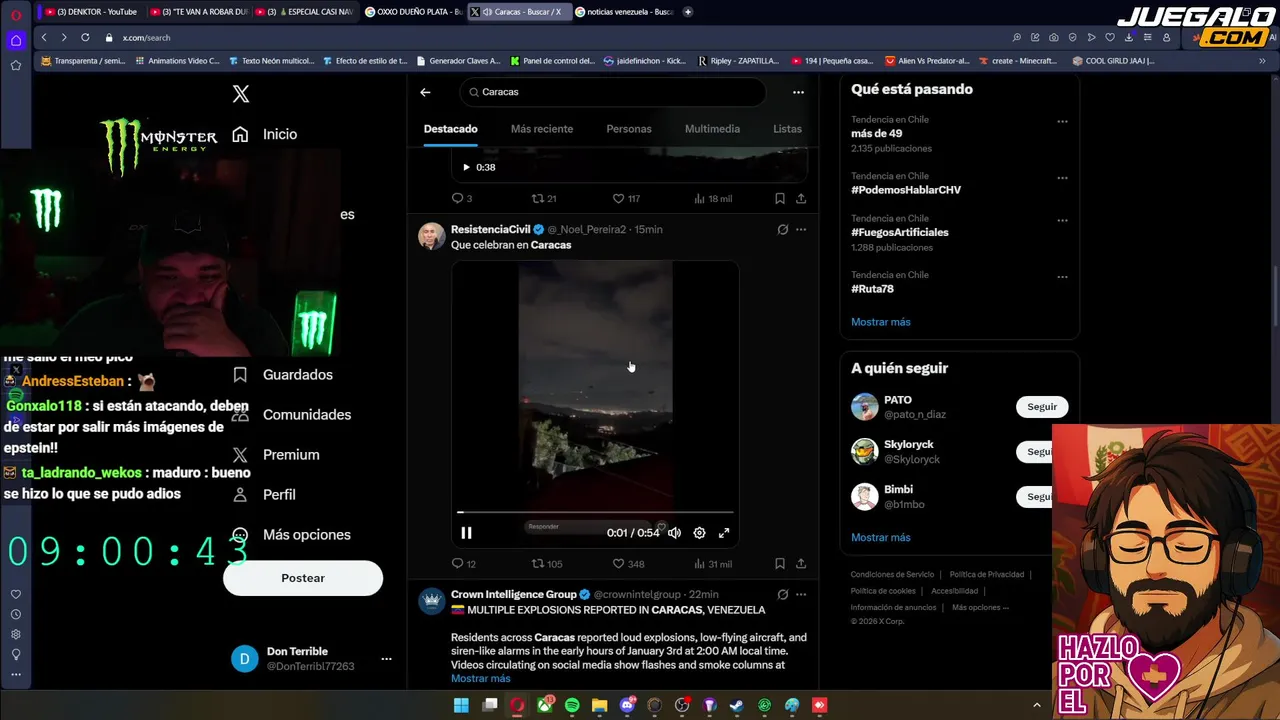Open Steam from the taskbar

pos(737,705)
